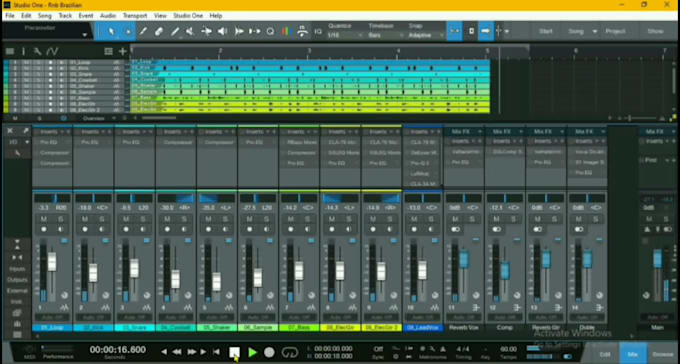Screen dimensions: 680x364
Task: Click the Rewind button
Action: click(177, 352)
